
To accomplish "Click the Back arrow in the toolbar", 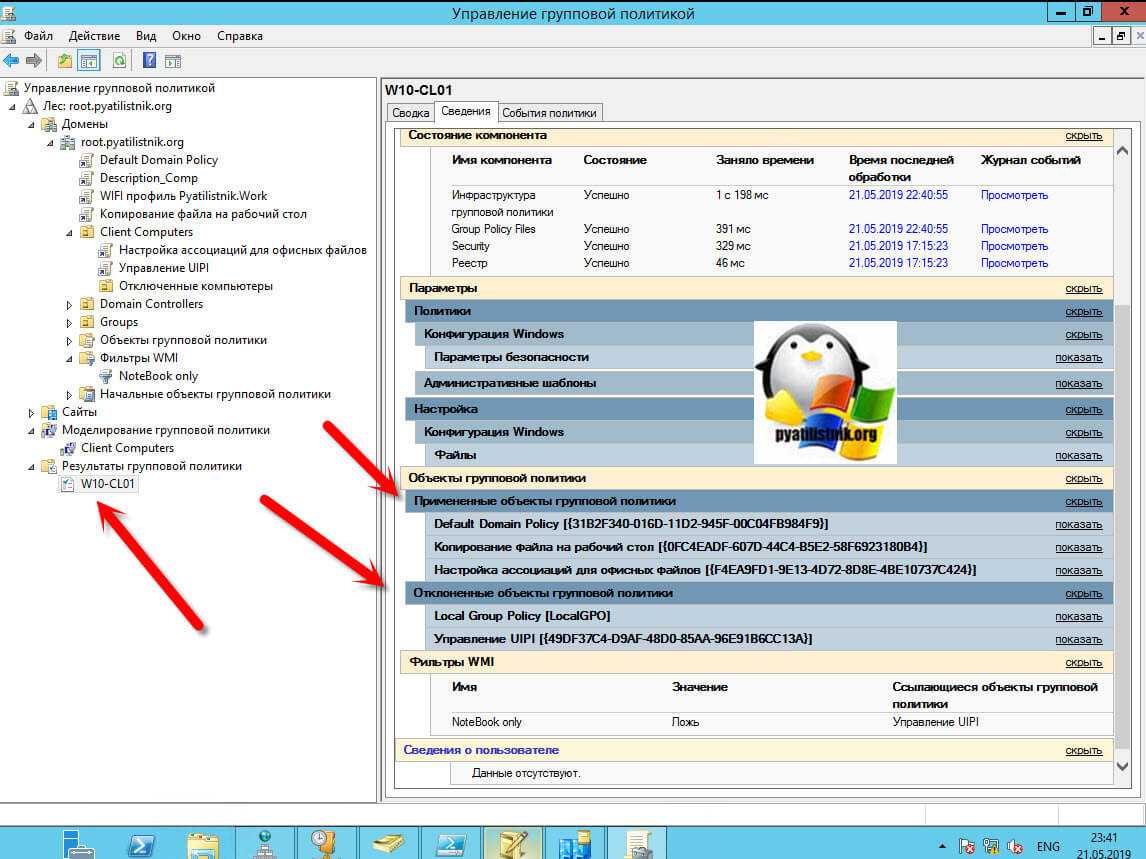I will (12, 61).
